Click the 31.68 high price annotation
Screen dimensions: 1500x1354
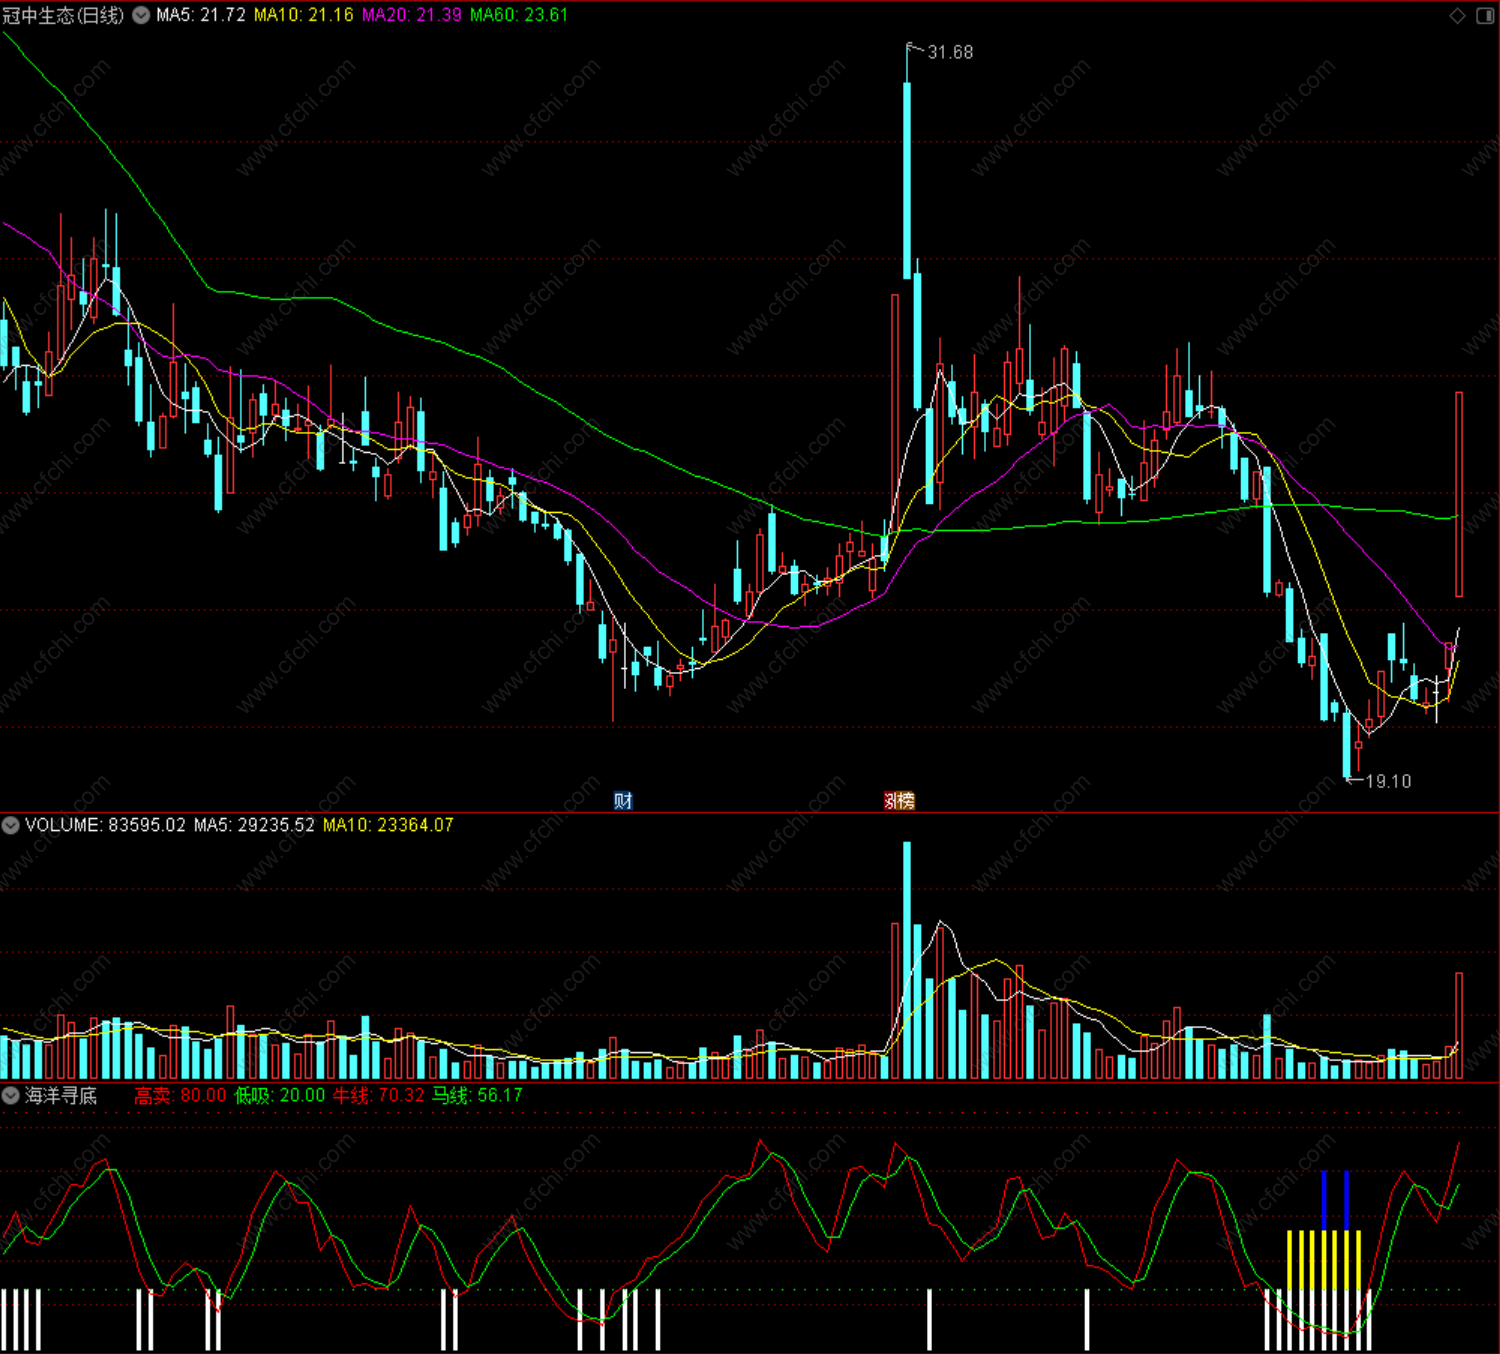[950, 52]
